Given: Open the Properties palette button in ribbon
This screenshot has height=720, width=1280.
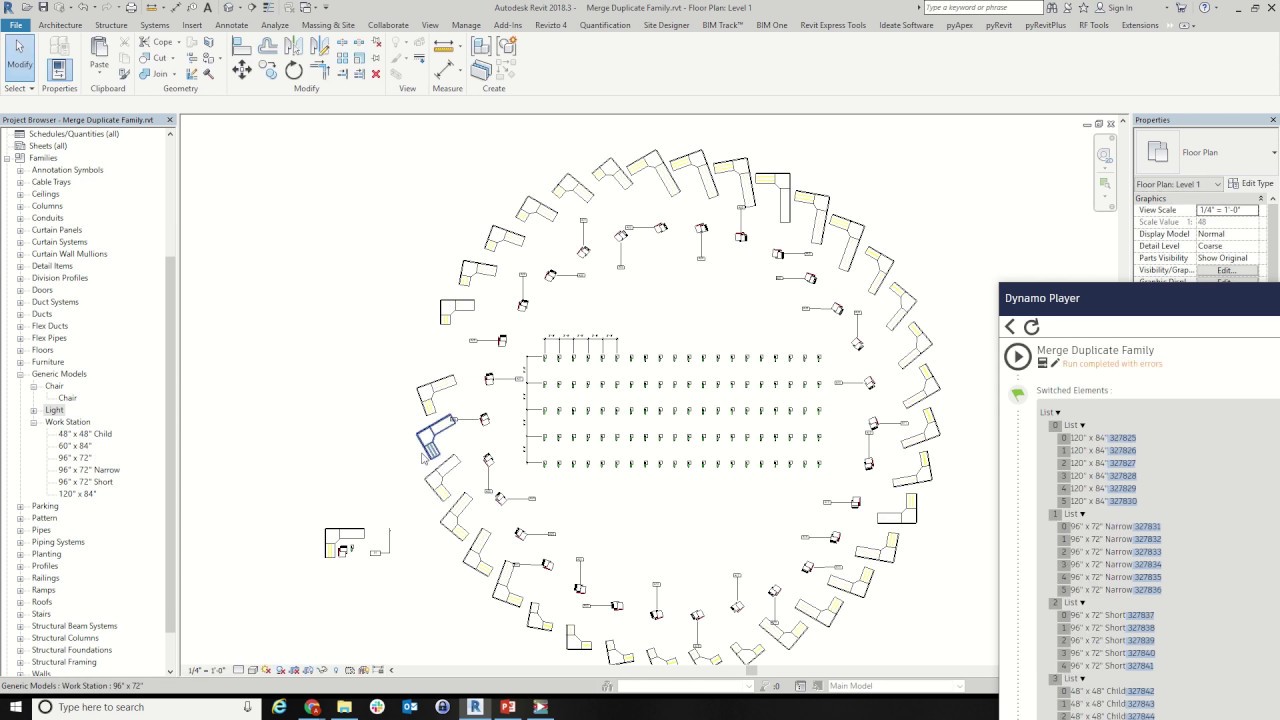Looking at the screenshot, I should tap(59, 69).
